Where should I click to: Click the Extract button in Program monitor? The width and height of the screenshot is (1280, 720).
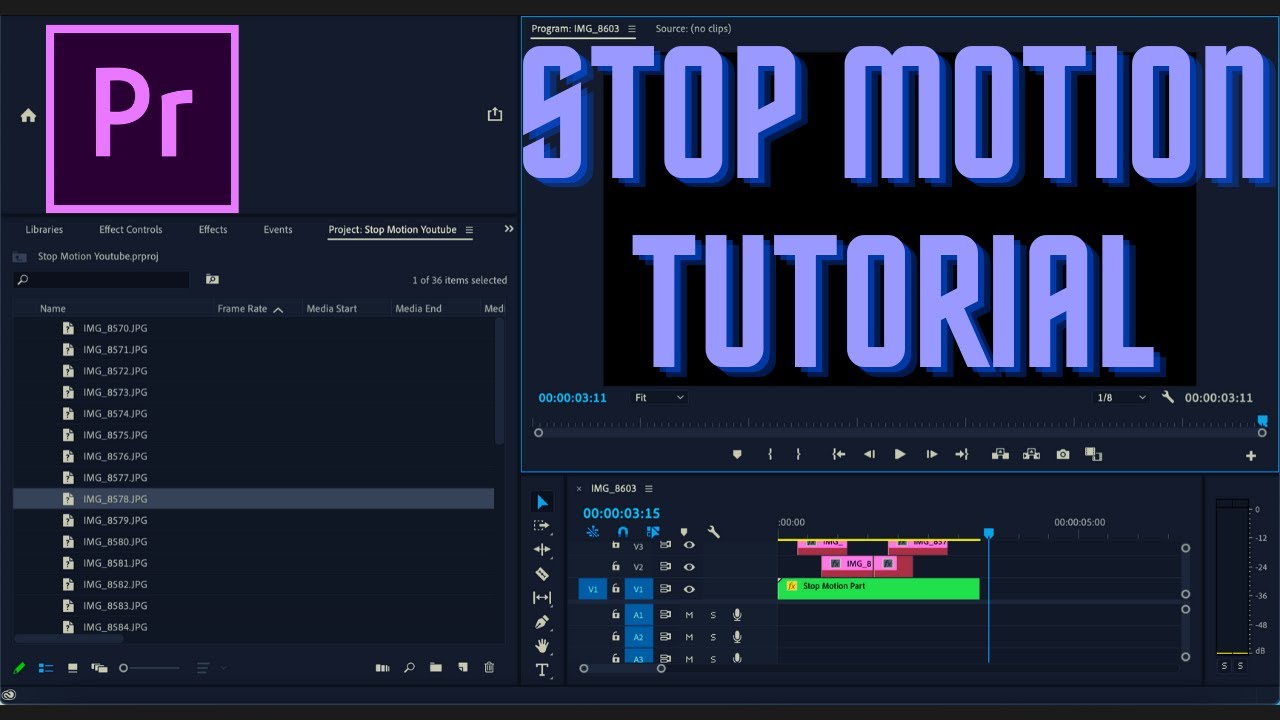point(1031,454)
